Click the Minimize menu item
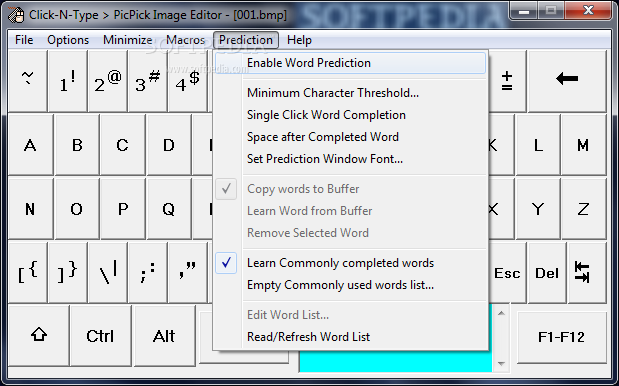 [x=128, y=40]
